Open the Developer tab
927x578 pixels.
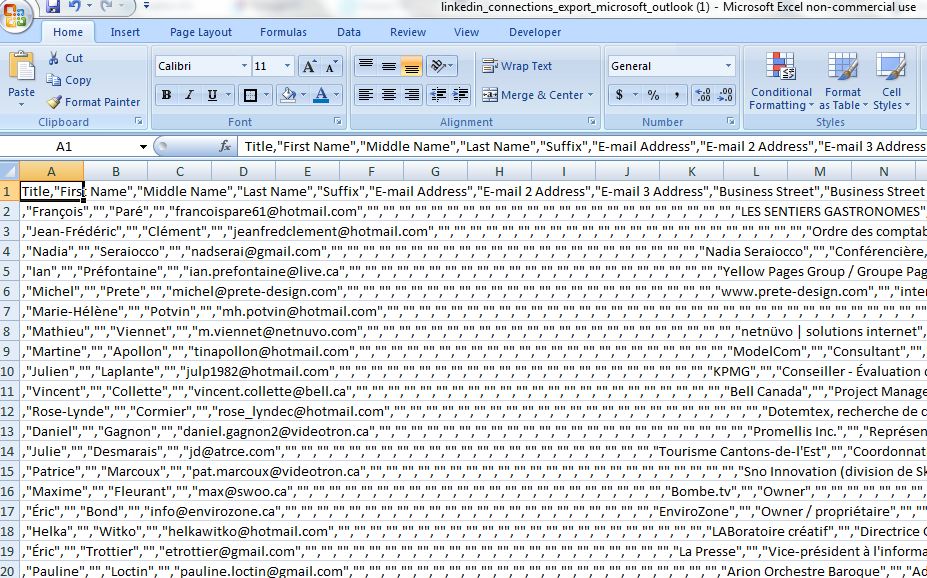click(x=535, y=31)
